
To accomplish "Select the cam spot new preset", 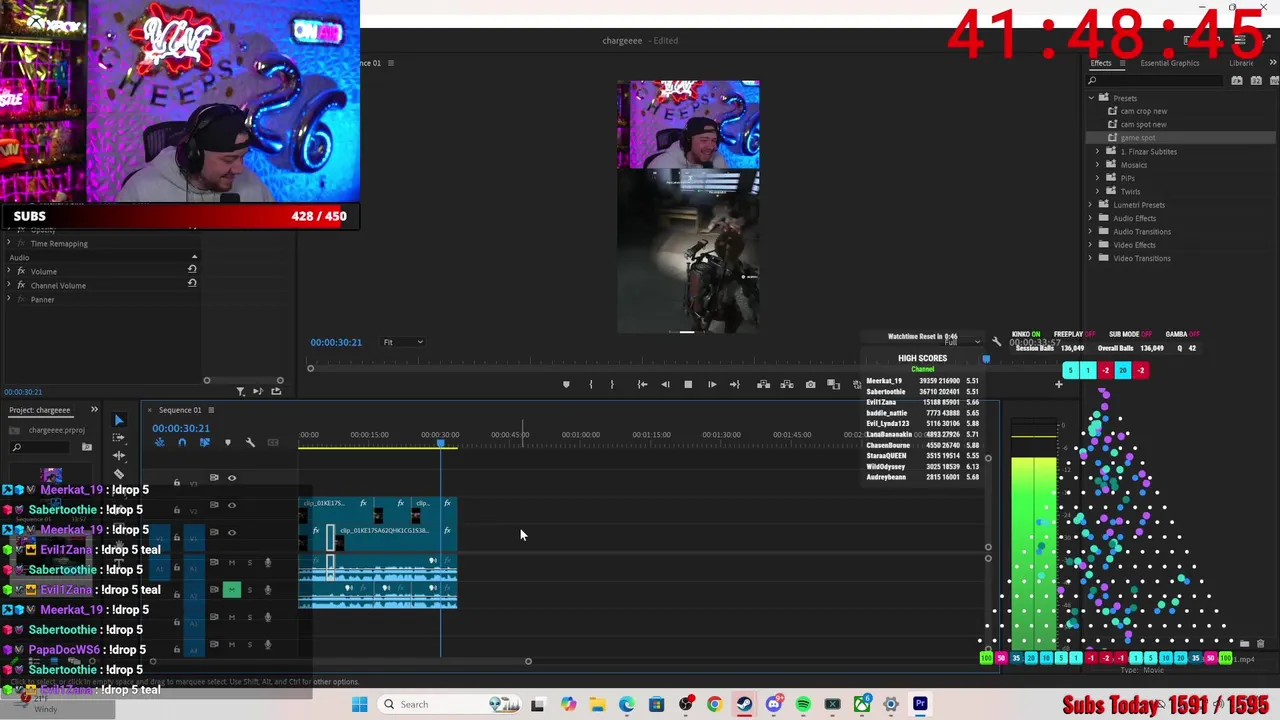I will click(1143, 124).
